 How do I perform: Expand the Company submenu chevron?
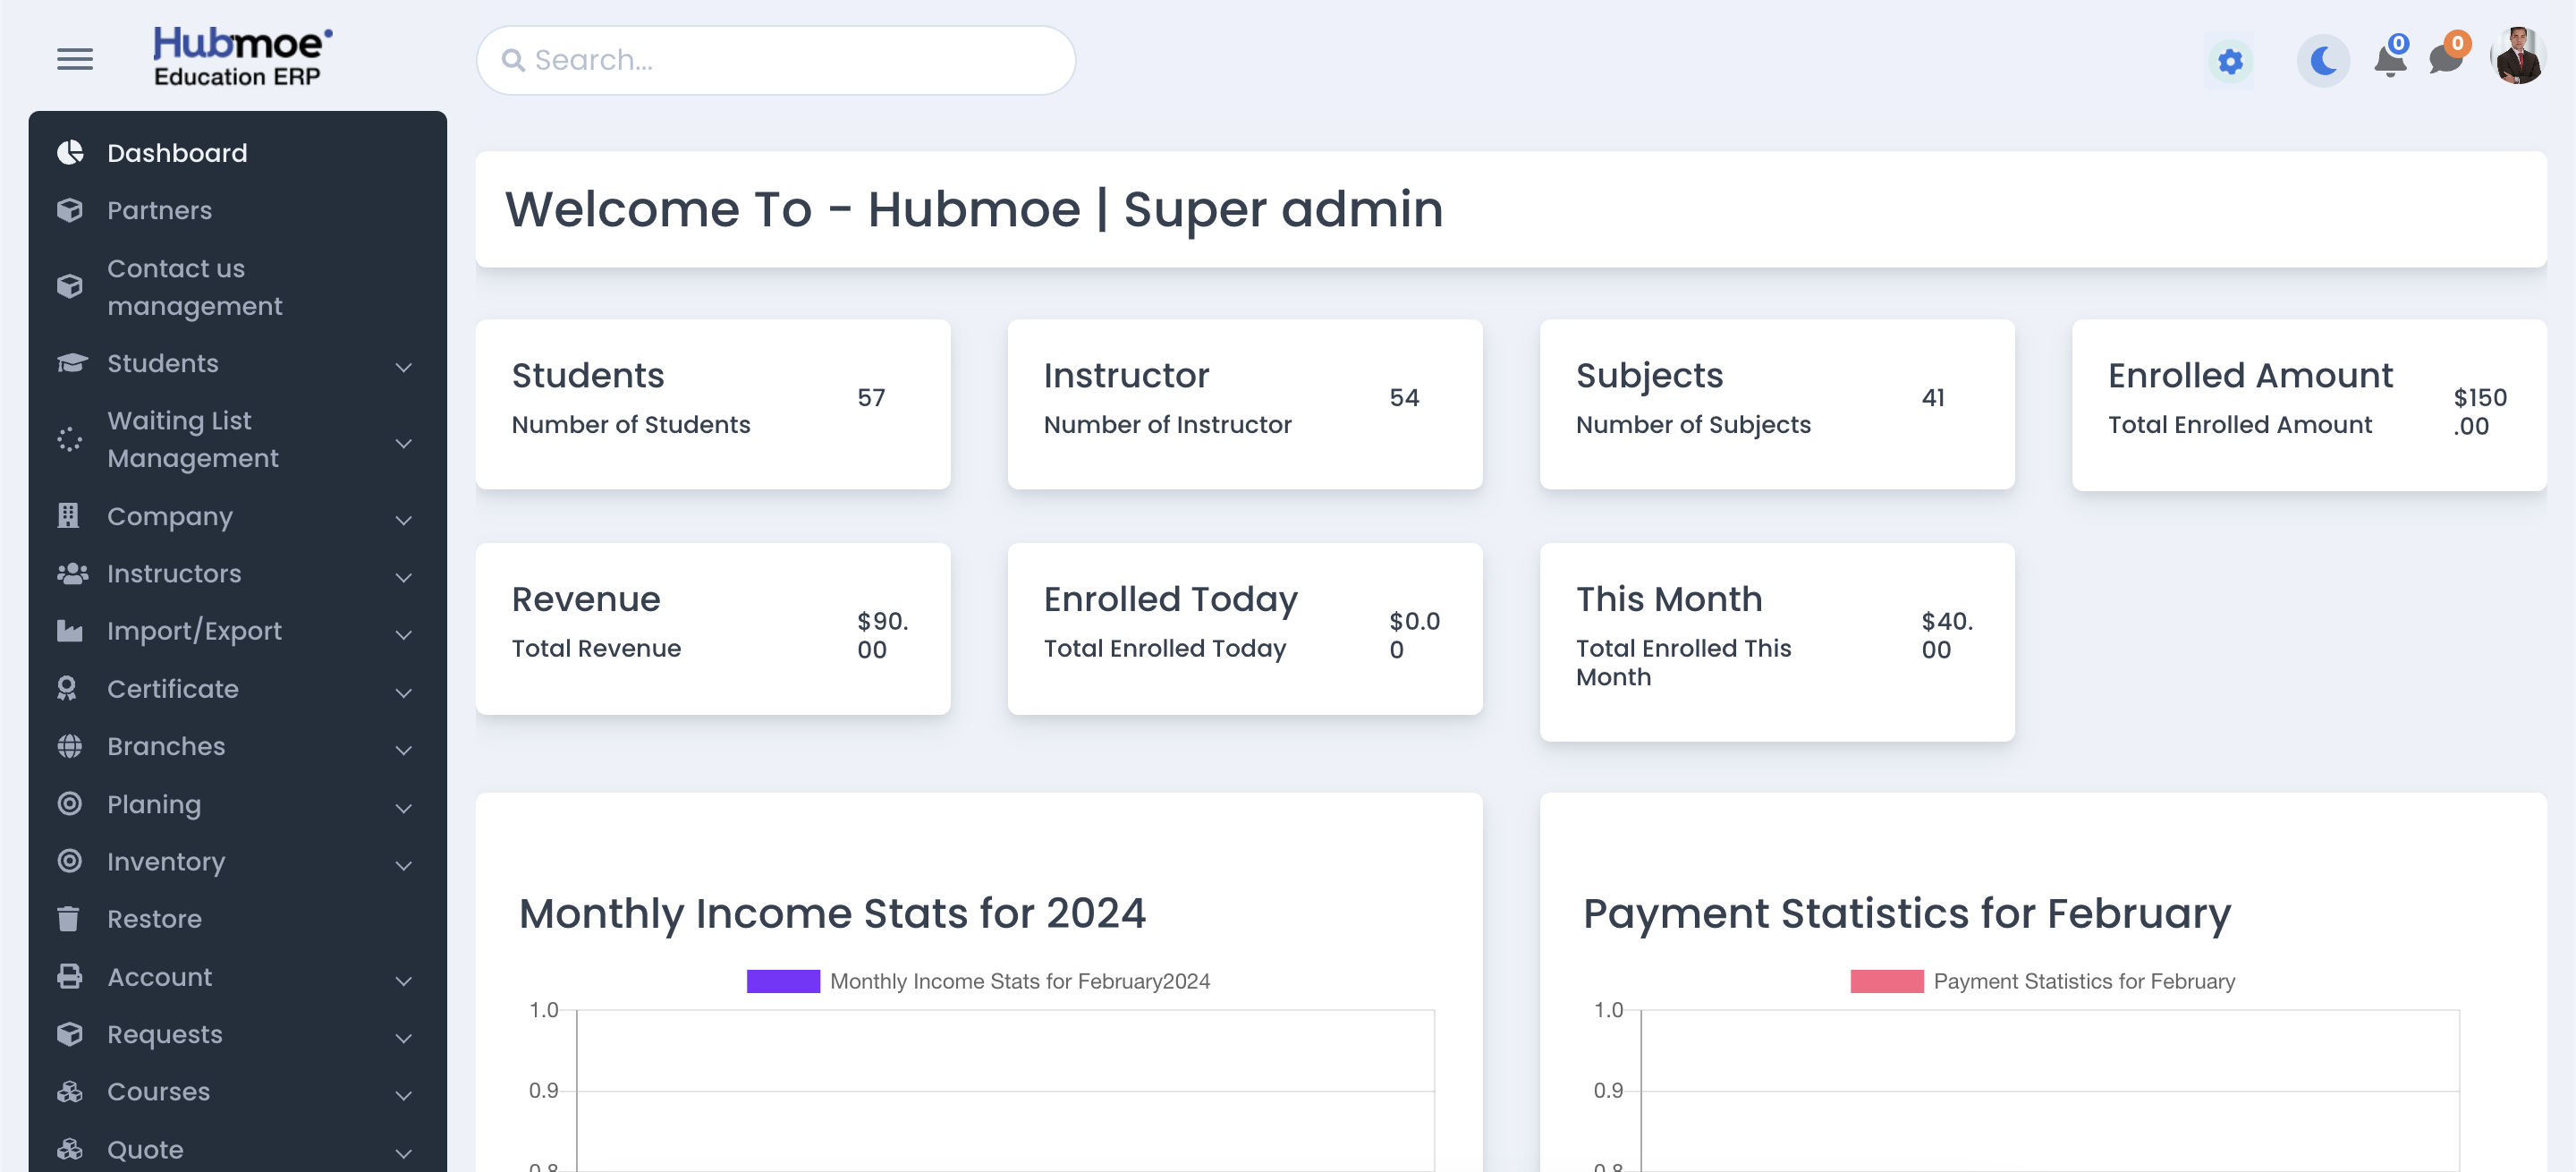404,519
